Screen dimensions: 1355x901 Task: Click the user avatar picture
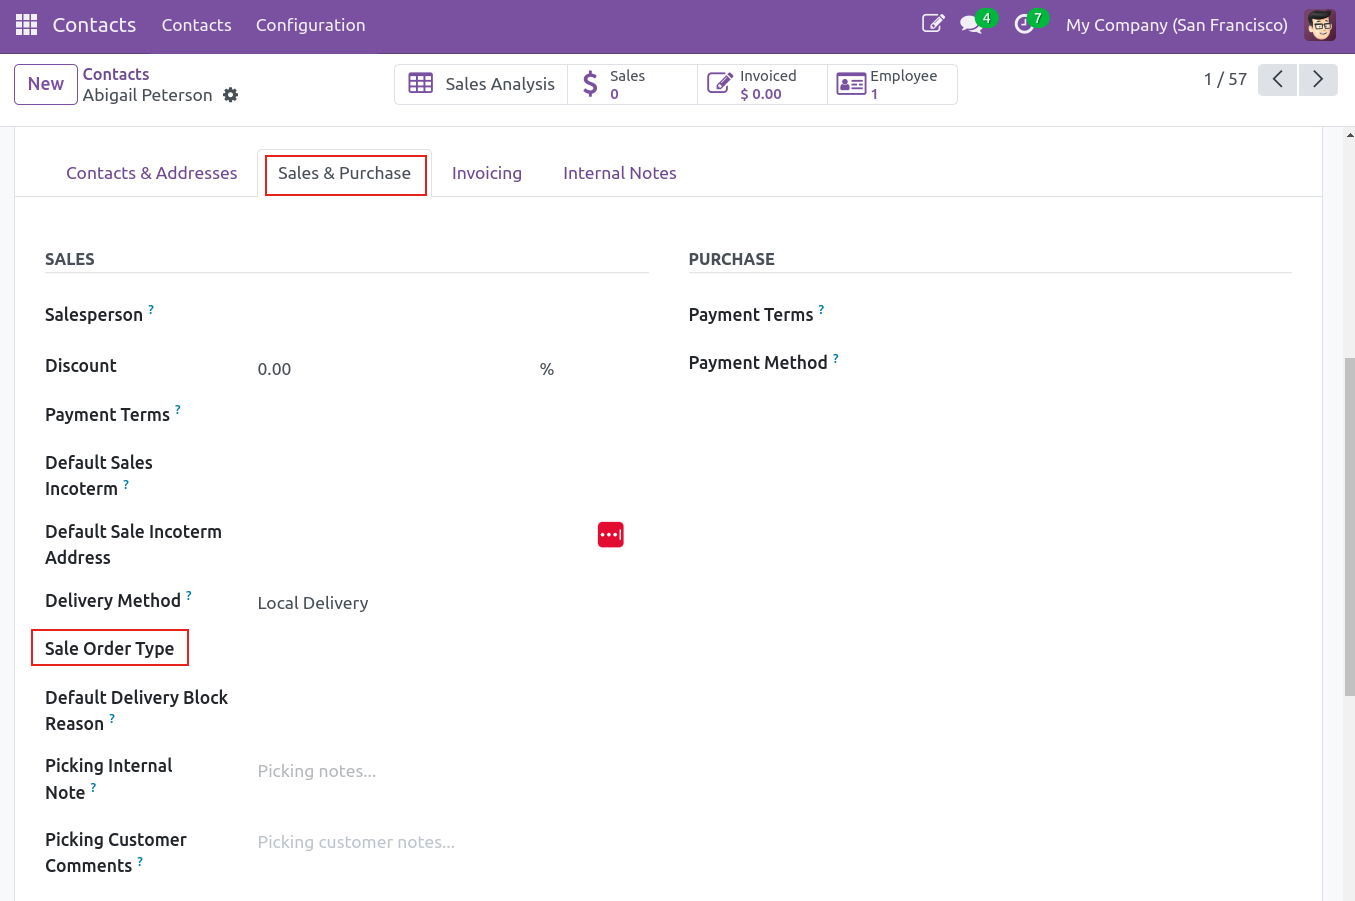(1320, 24)
